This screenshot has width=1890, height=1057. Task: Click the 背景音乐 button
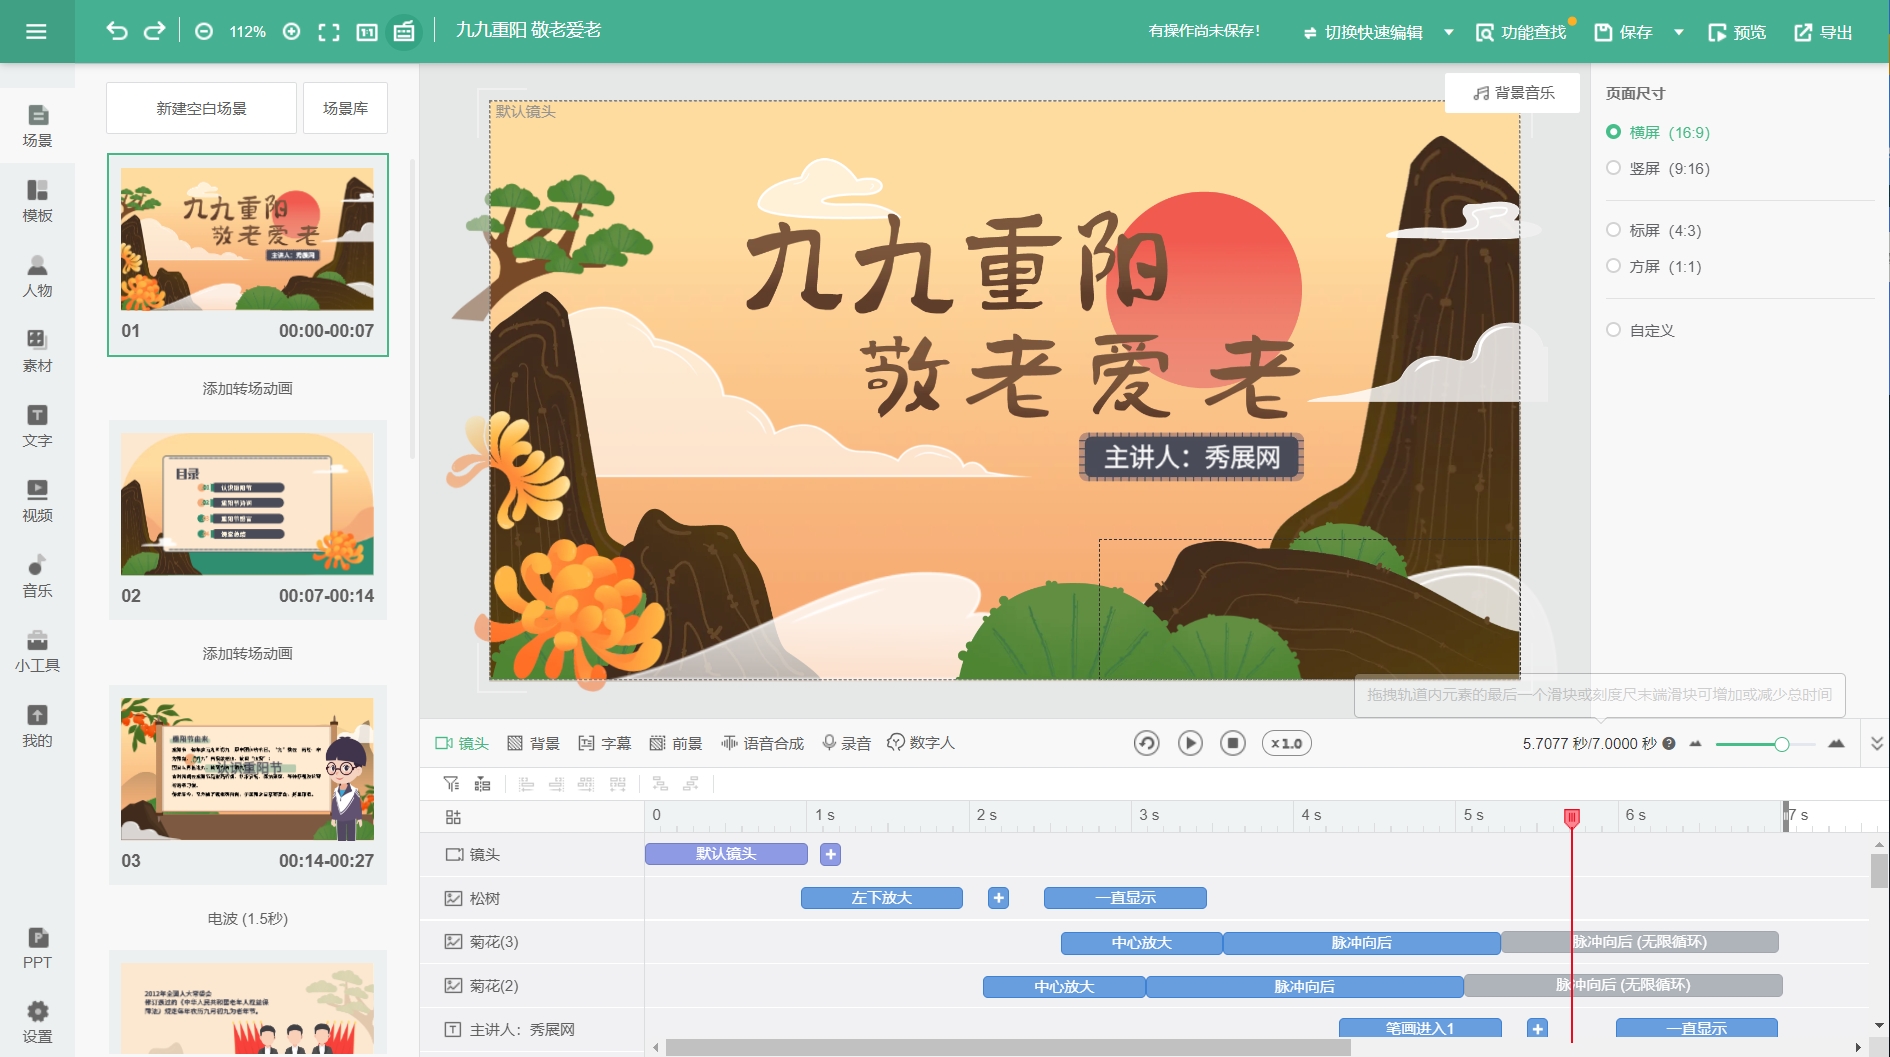1513,92
